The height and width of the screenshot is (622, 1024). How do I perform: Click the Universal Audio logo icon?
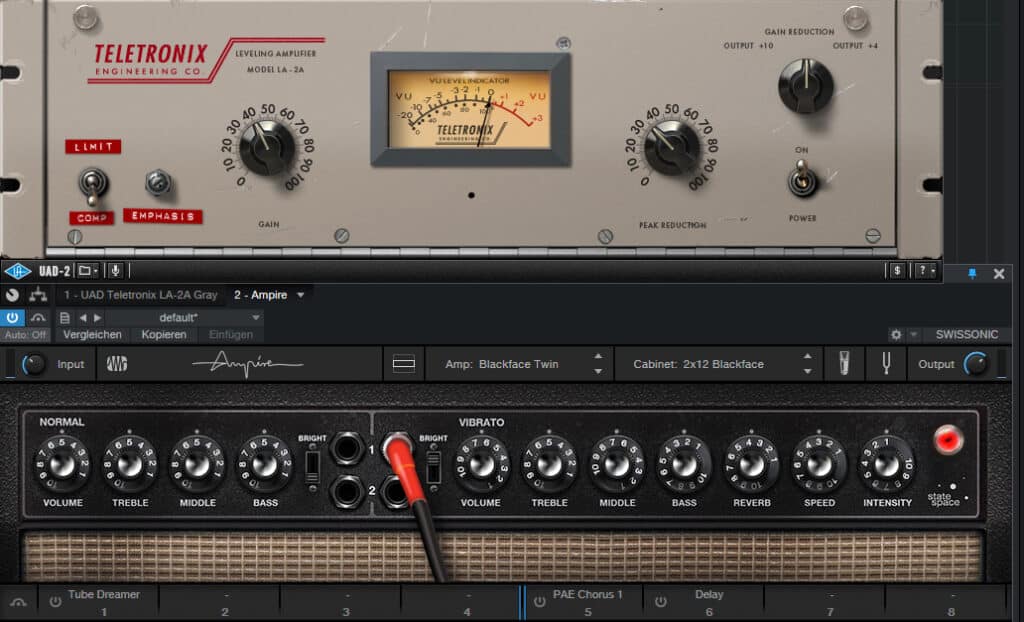[18, 271]
